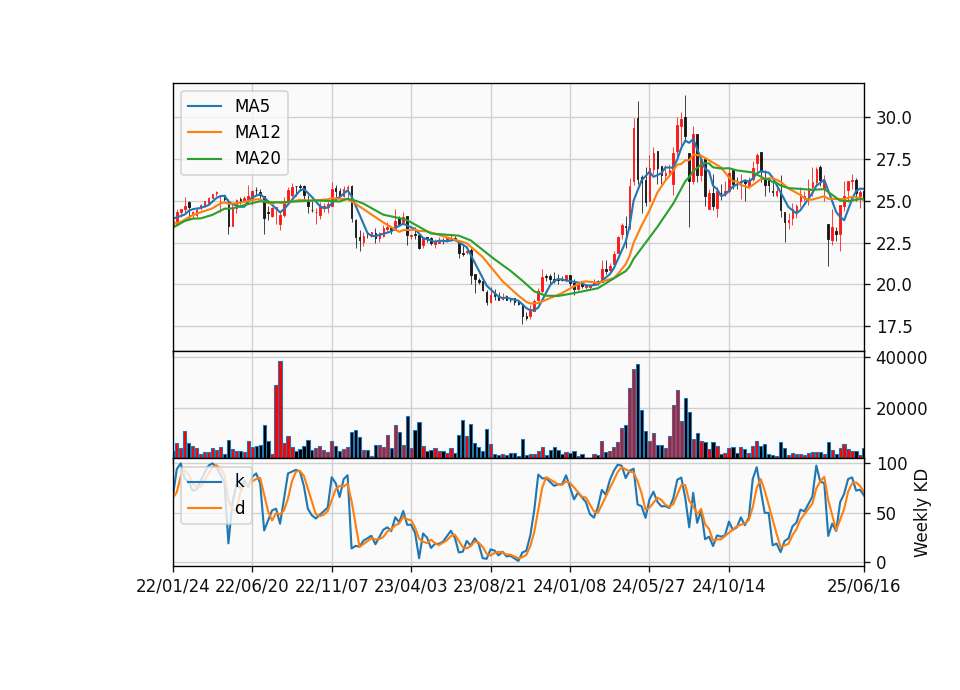Click the 20.0 price axis label
This screenshot has height=690, width=960.
point(894,285)
